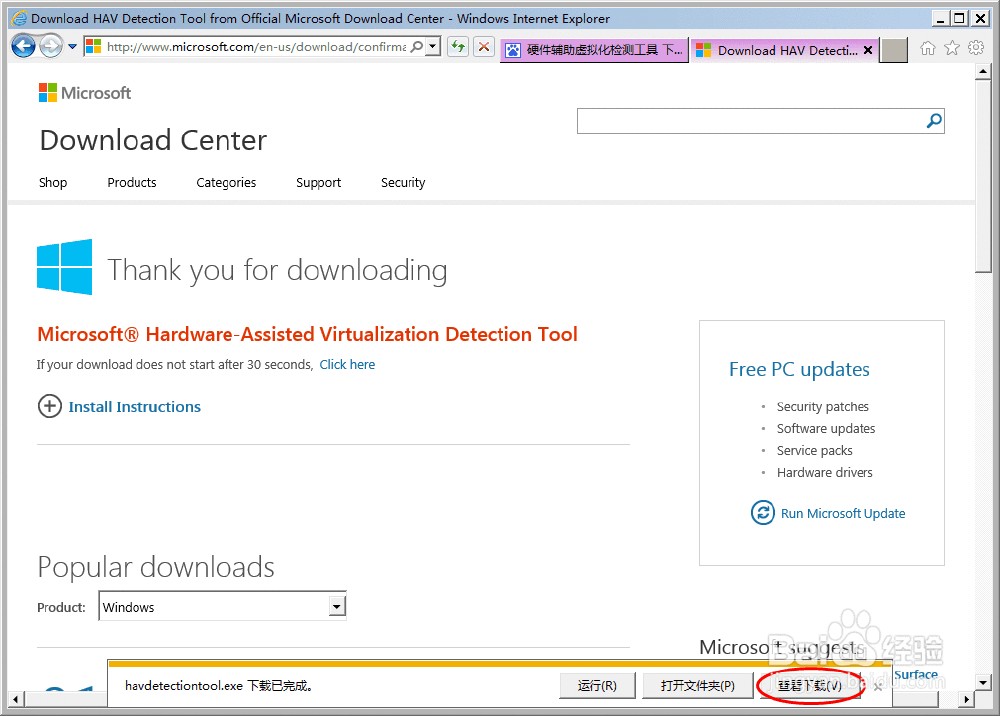Screen dimensions: 1000x716
Task: Click 'Service packs' list item
Action: [814, 450]
